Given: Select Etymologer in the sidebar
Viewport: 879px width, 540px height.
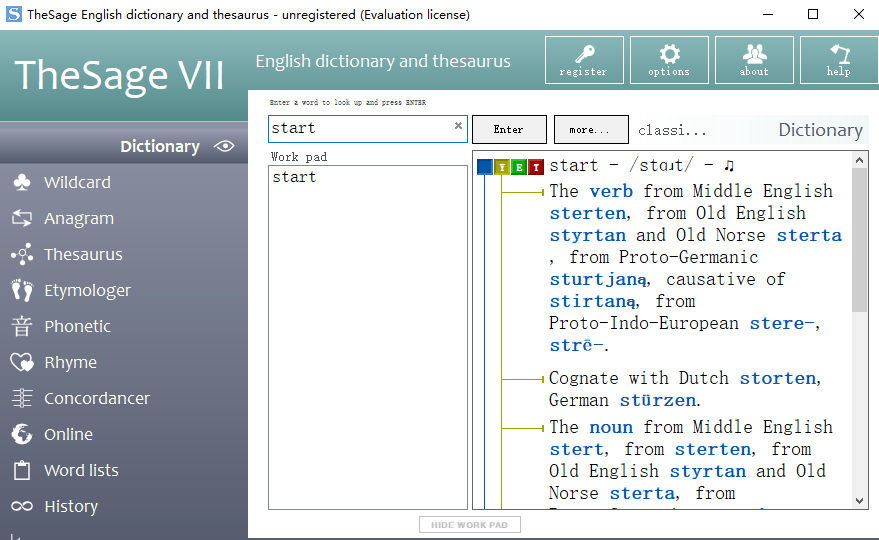Looking at the screenshot, I should click(87, 290).
